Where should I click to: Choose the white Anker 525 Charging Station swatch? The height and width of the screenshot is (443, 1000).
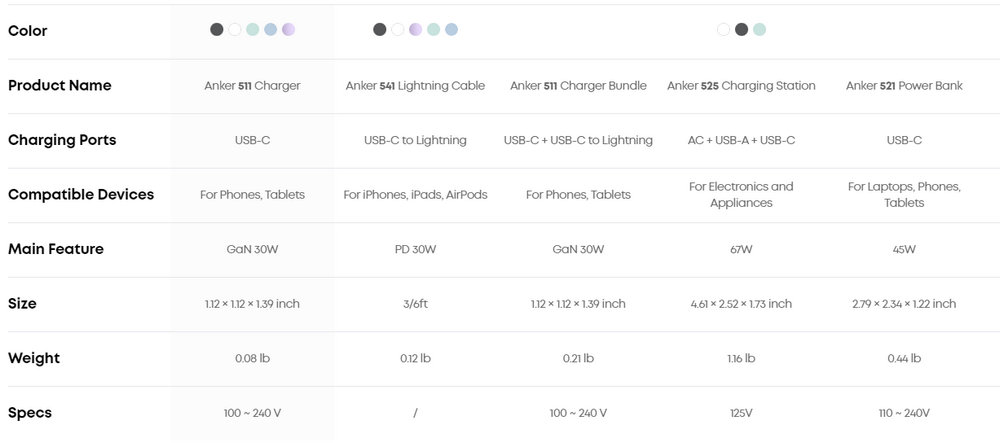(x=724, y=30)
